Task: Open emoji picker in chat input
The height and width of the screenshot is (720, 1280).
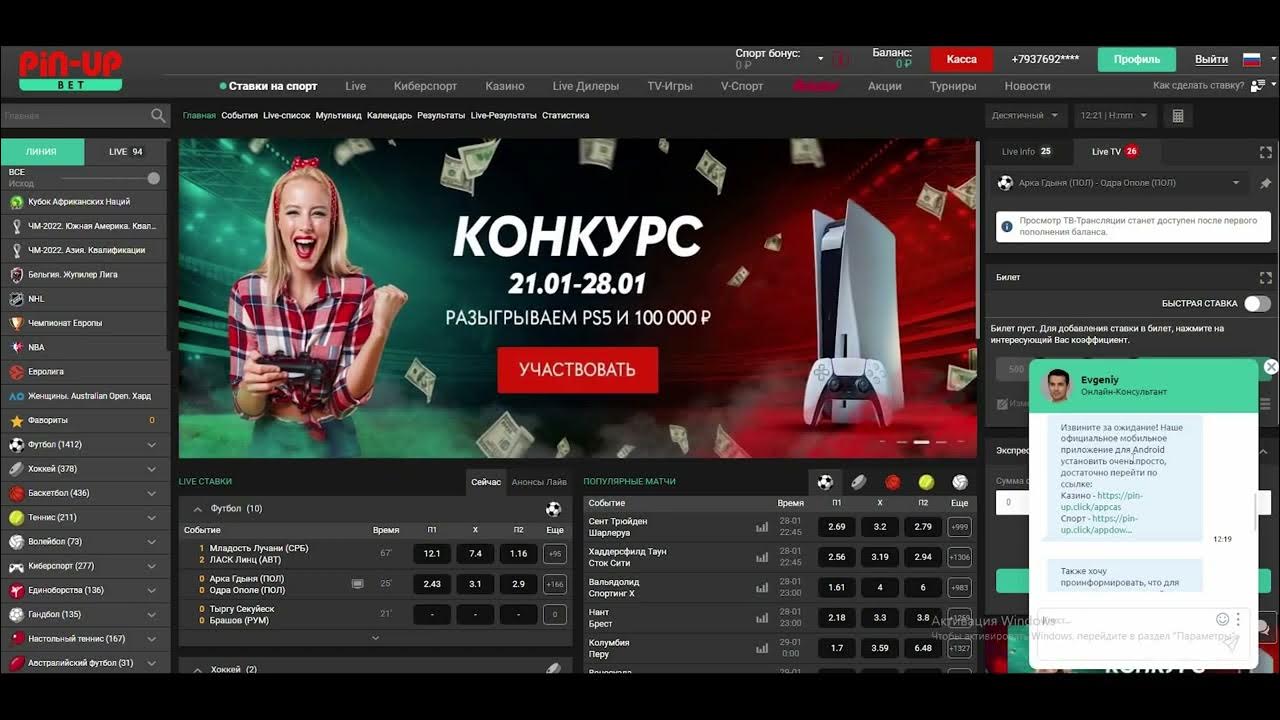Action: [x=1222, y=619]
